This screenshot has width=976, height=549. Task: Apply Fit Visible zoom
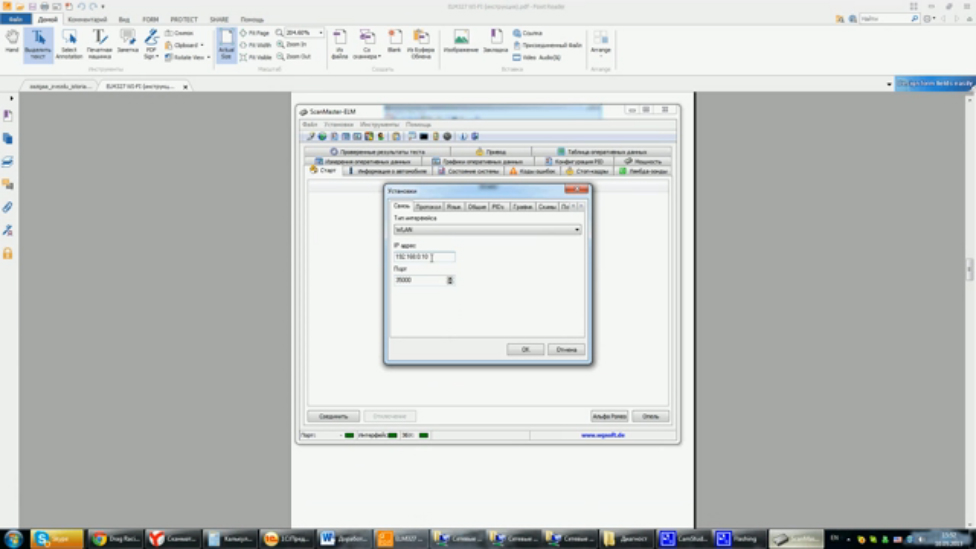[x=256, y=57]
